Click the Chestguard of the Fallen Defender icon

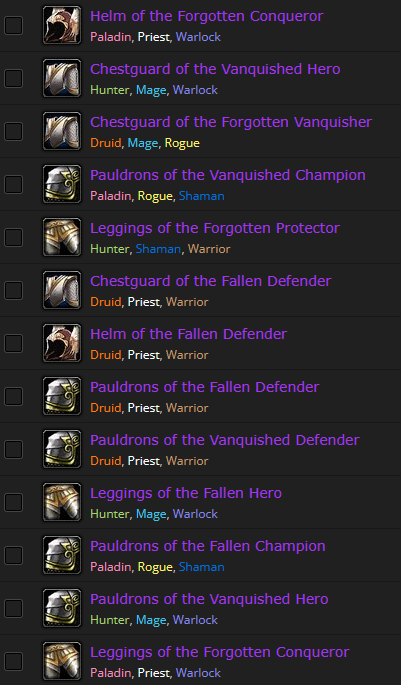[x=62, y=290]
